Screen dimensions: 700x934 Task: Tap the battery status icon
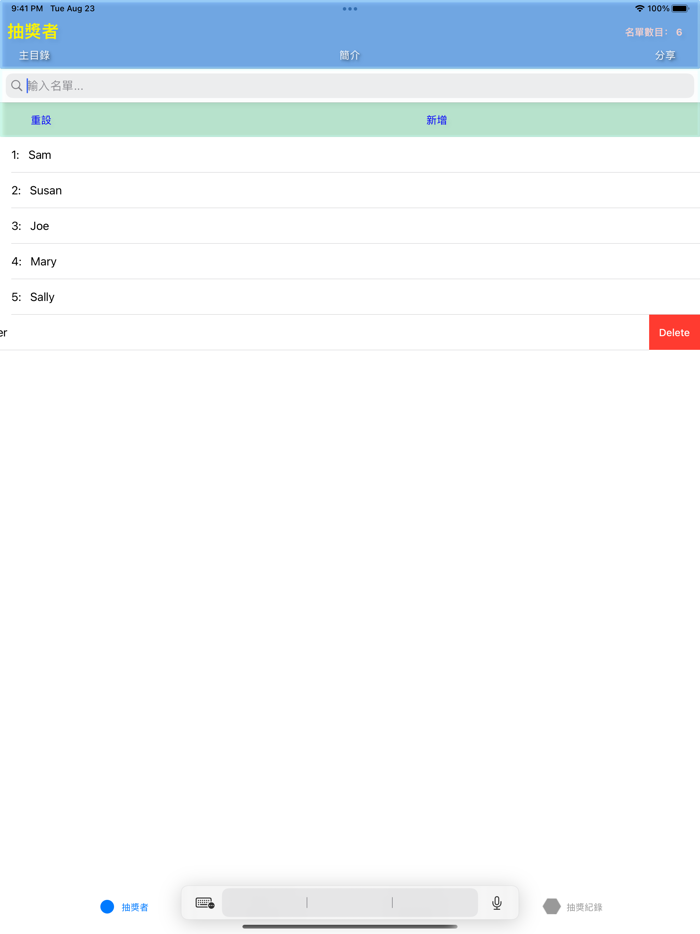(x=681, y=8)
